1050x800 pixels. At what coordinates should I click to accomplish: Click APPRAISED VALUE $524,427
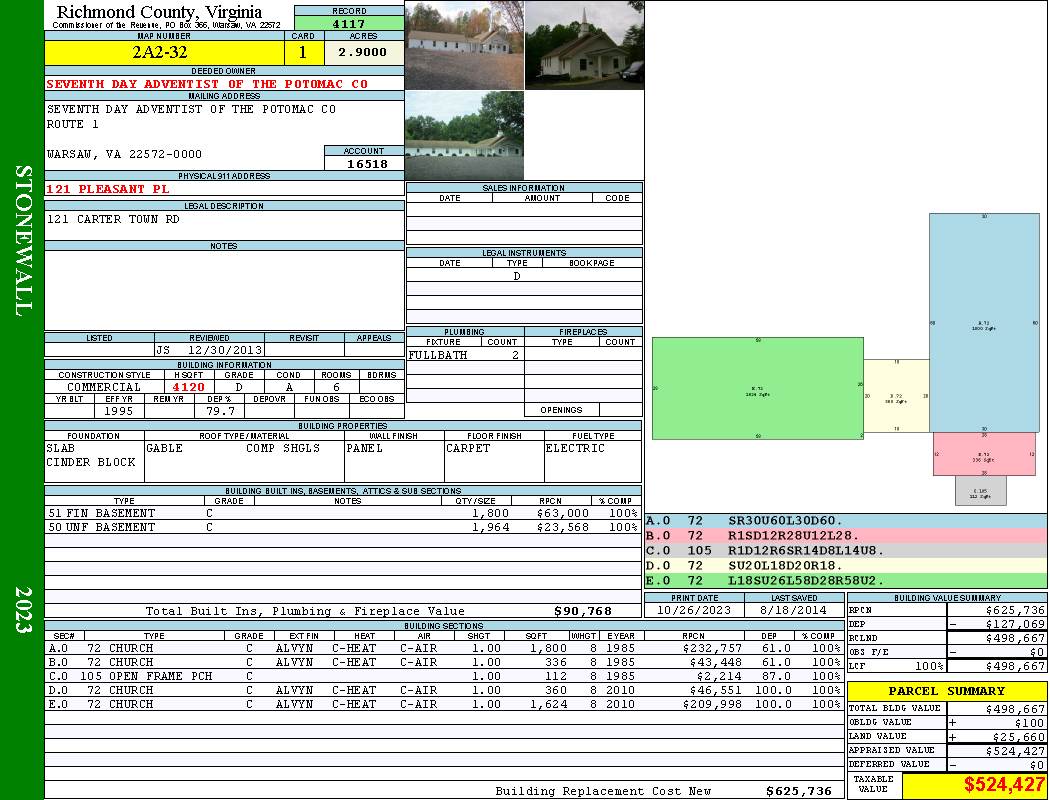coord(1015,751)
